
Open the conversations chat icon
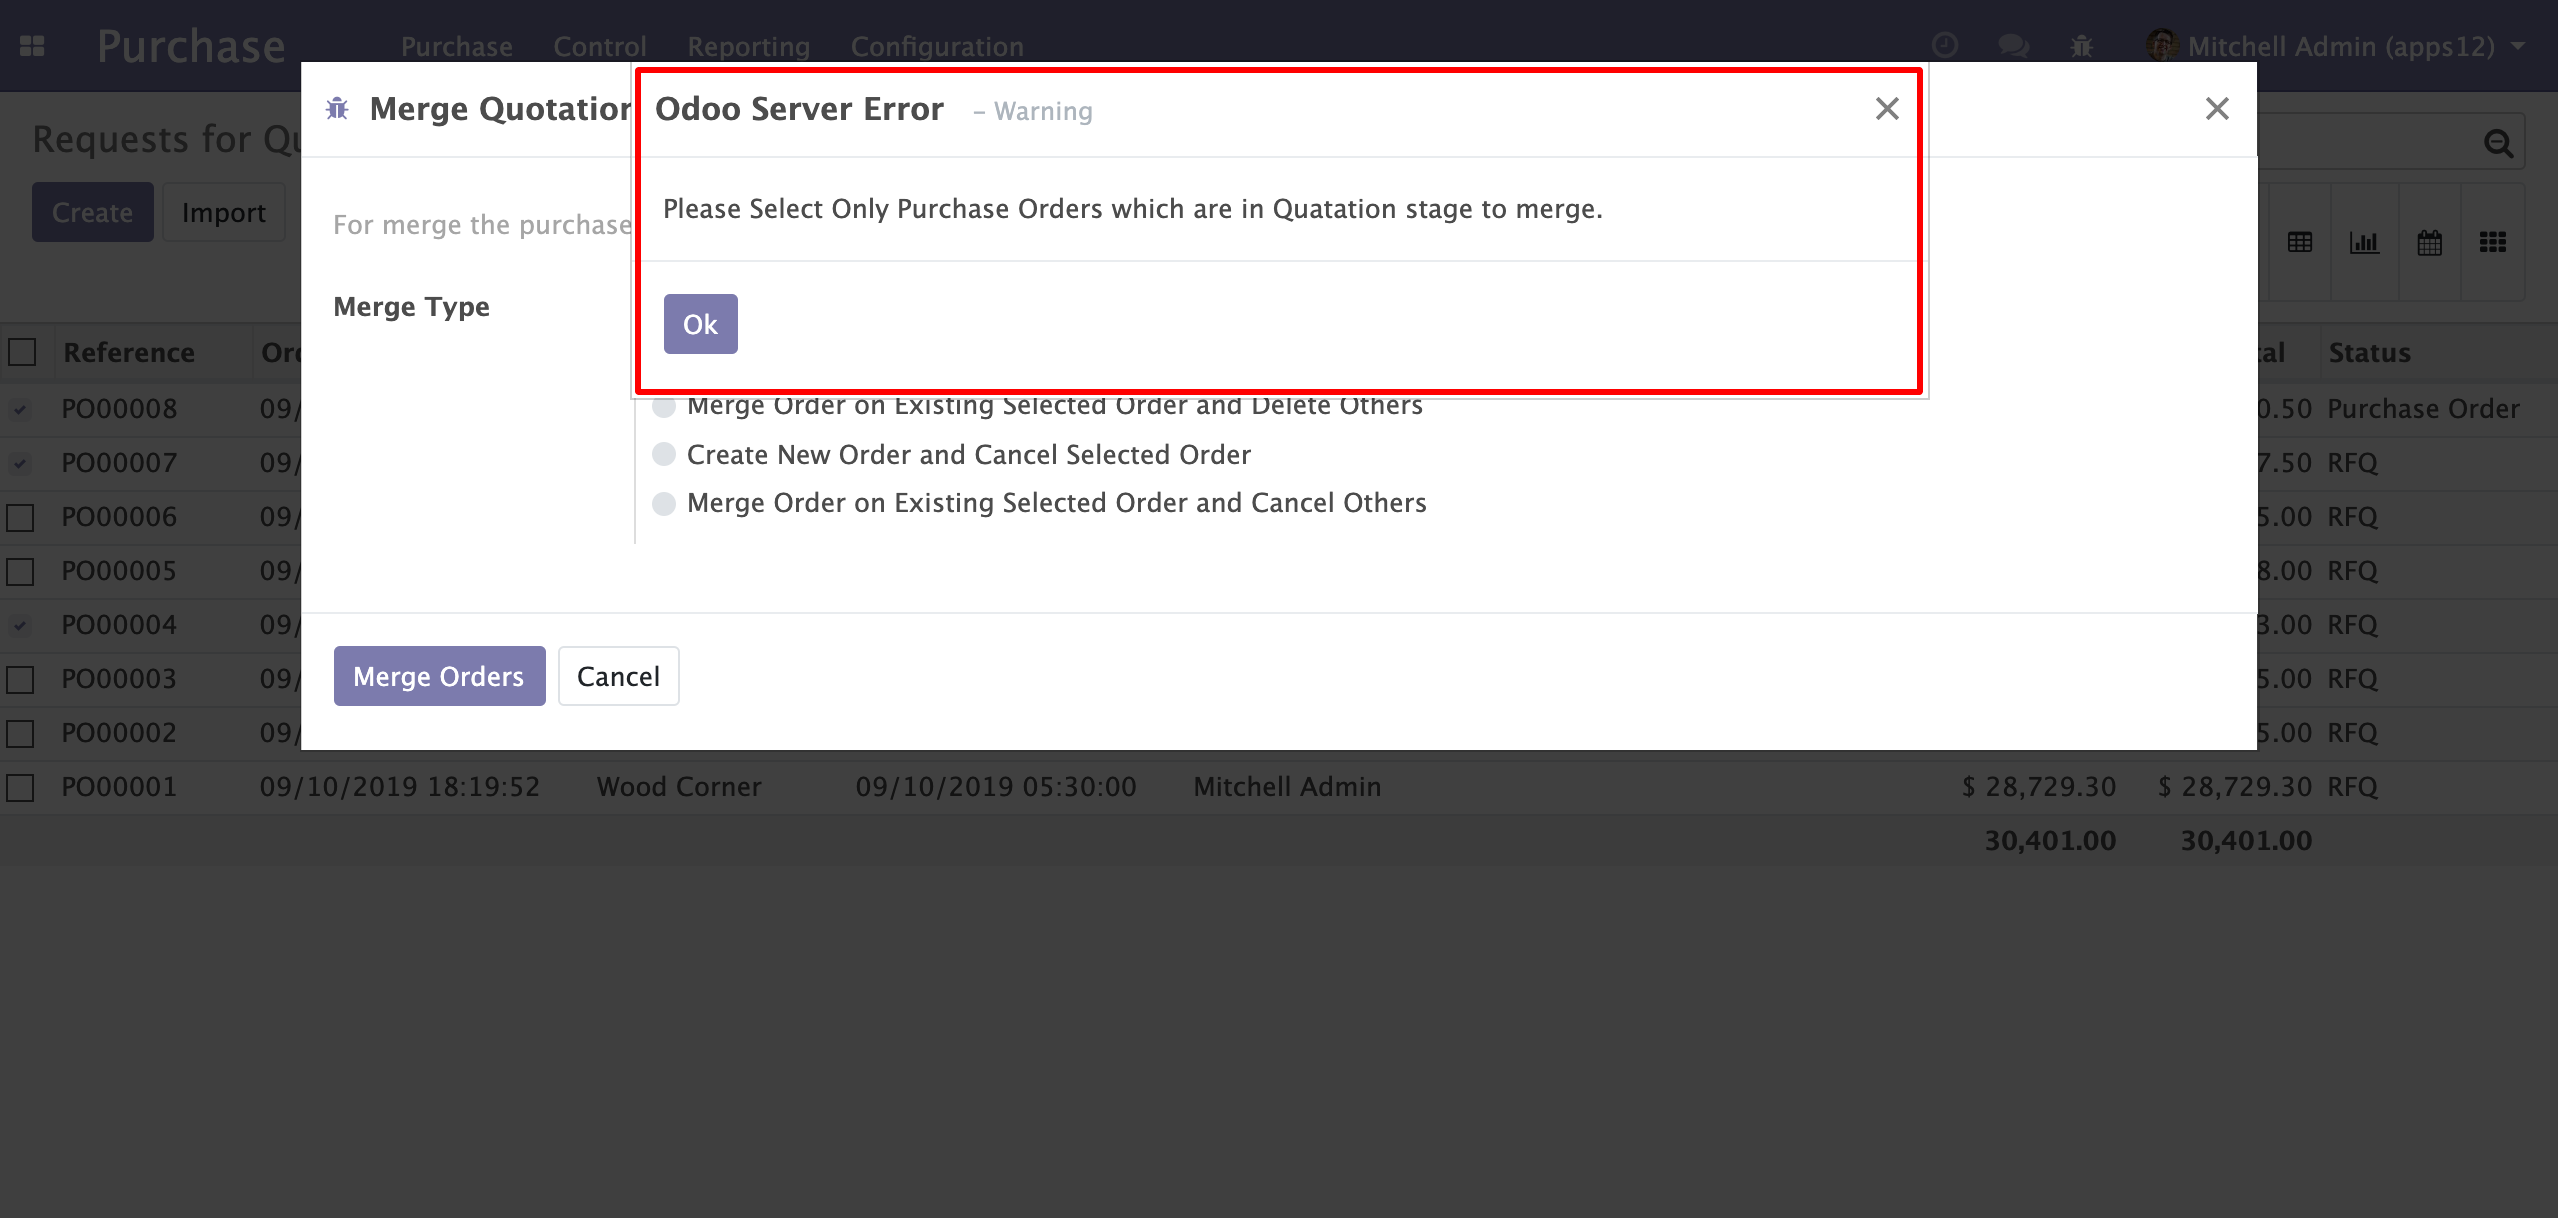[x=2012, y=46]
